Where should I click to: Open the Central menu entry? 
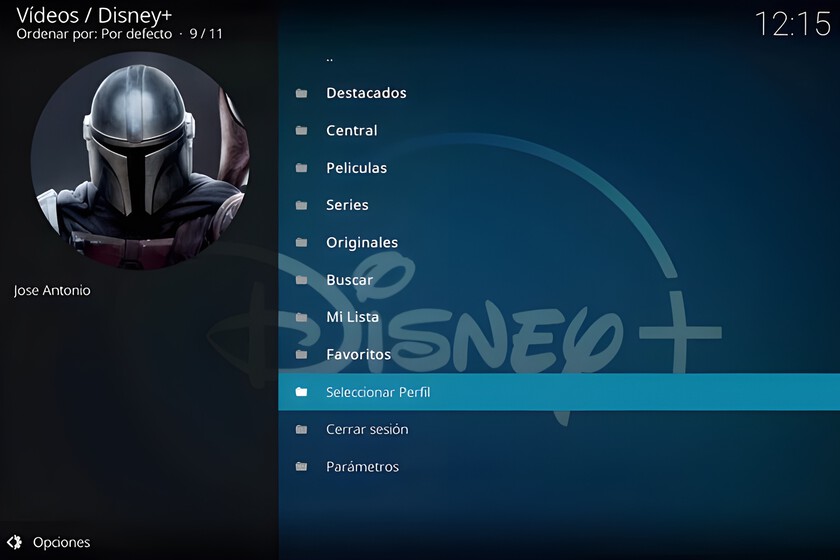(x=559, y=130)
